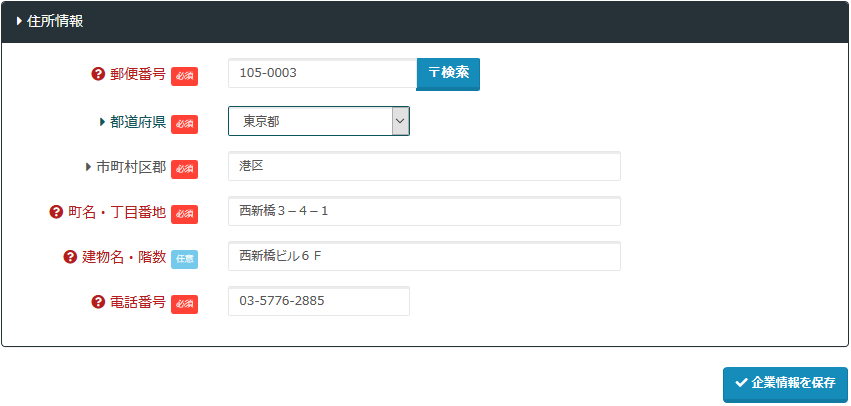Click the 必須 badge next to 郵便番号
851x406 pixels.
click(184, 76)
